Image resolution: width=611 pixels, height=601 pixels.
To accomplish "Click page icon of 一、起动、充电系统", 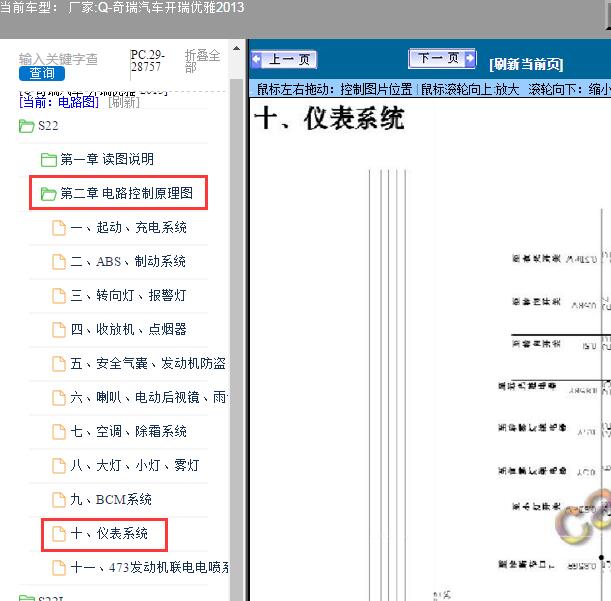I will click(x=59, y=228).
